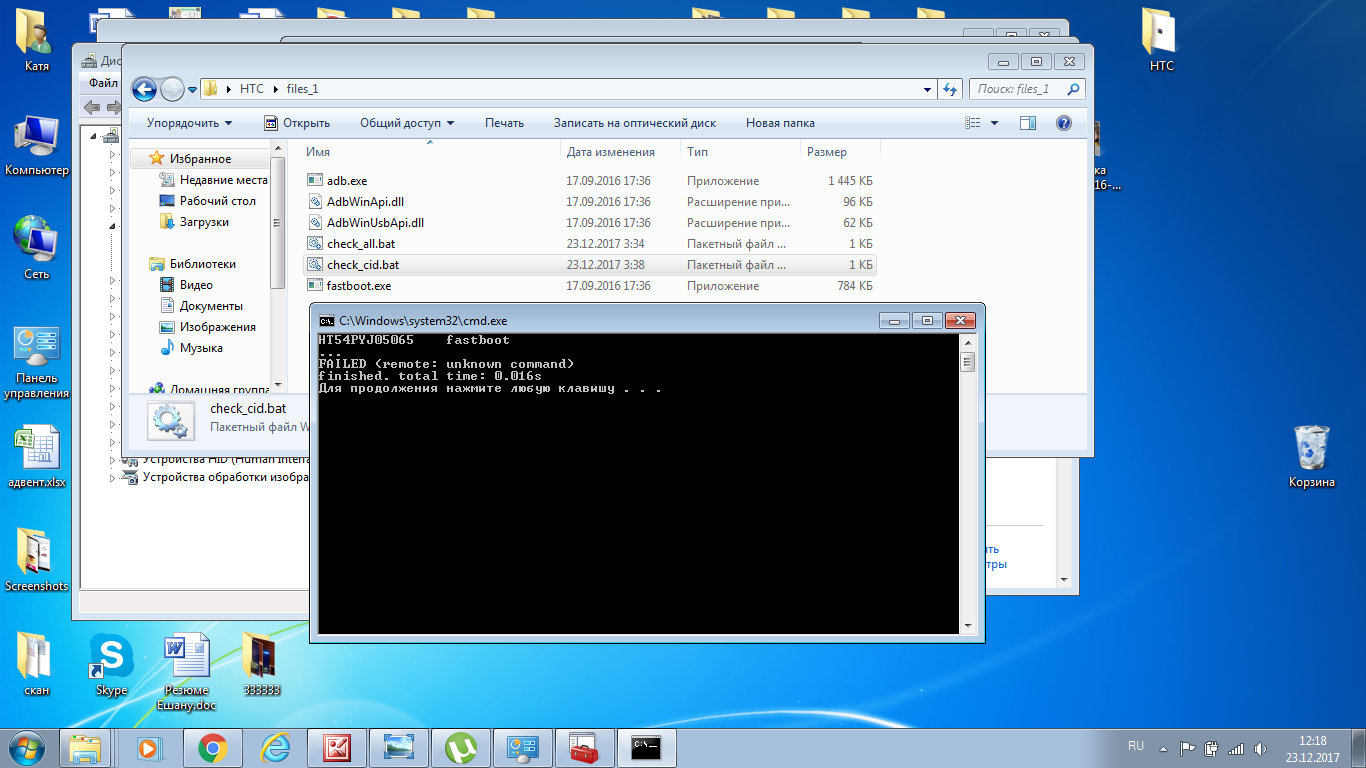
Task: Click the Новая папка button
Action: (x=780, y=123)
